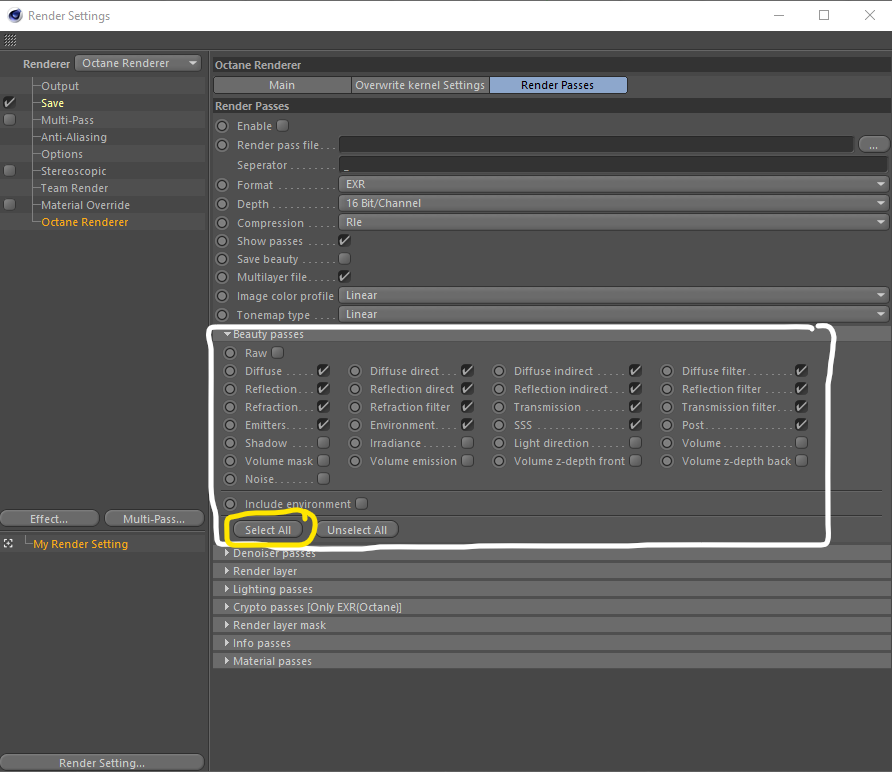Toggle the Save checkbox in left list
892x772 pixels.
pyautogui.click(x=10, y=102)
